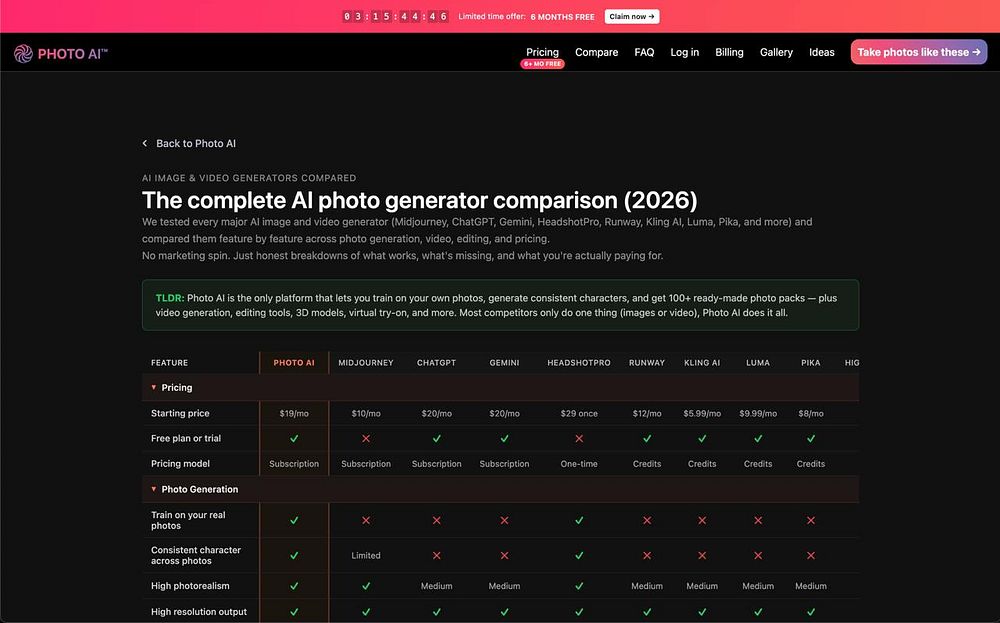The image size is (1000, 623).
Task: Click the Free plan or trial row label
Action: tap(186, 439)
